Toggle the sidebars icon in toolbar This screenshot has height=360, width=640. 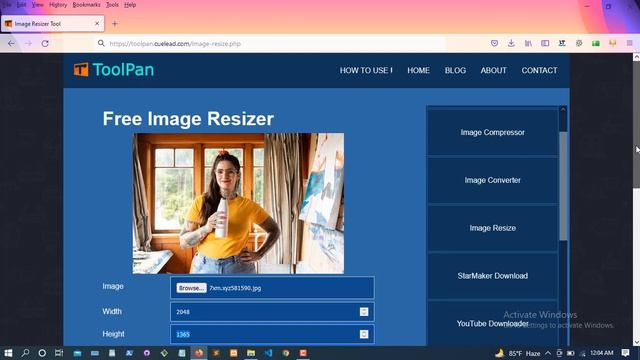click(x=545, y=43)
